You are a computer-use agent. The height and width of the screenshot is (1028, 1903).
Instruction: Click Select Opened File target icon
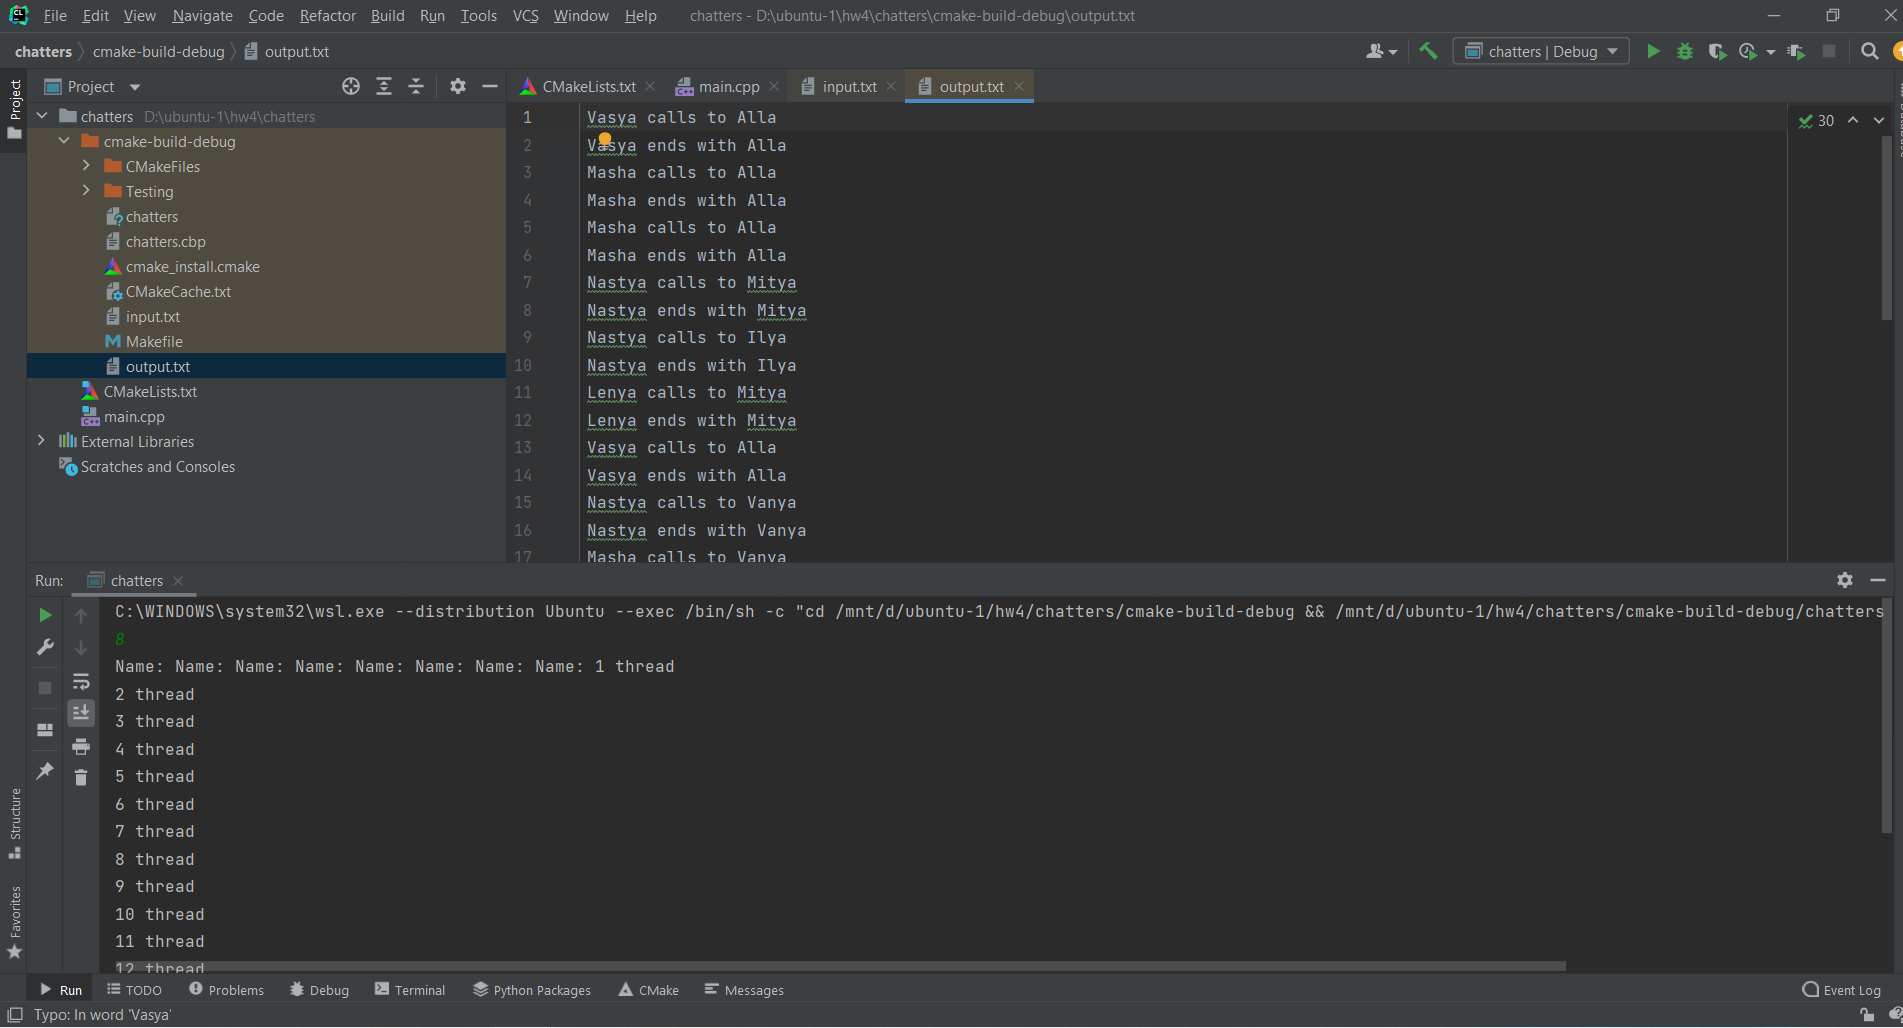click(x=351, y=87)
